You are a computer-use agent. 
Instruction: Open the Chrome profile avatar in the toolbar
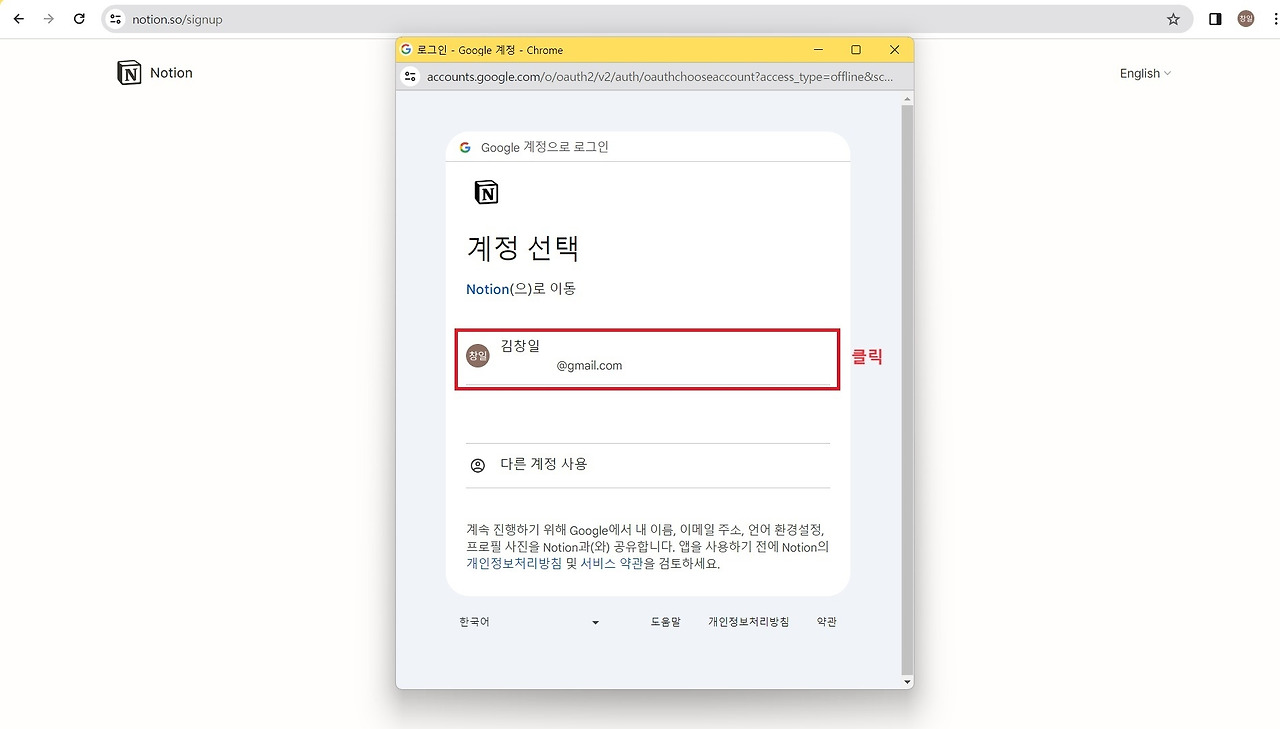(1246, 19)
